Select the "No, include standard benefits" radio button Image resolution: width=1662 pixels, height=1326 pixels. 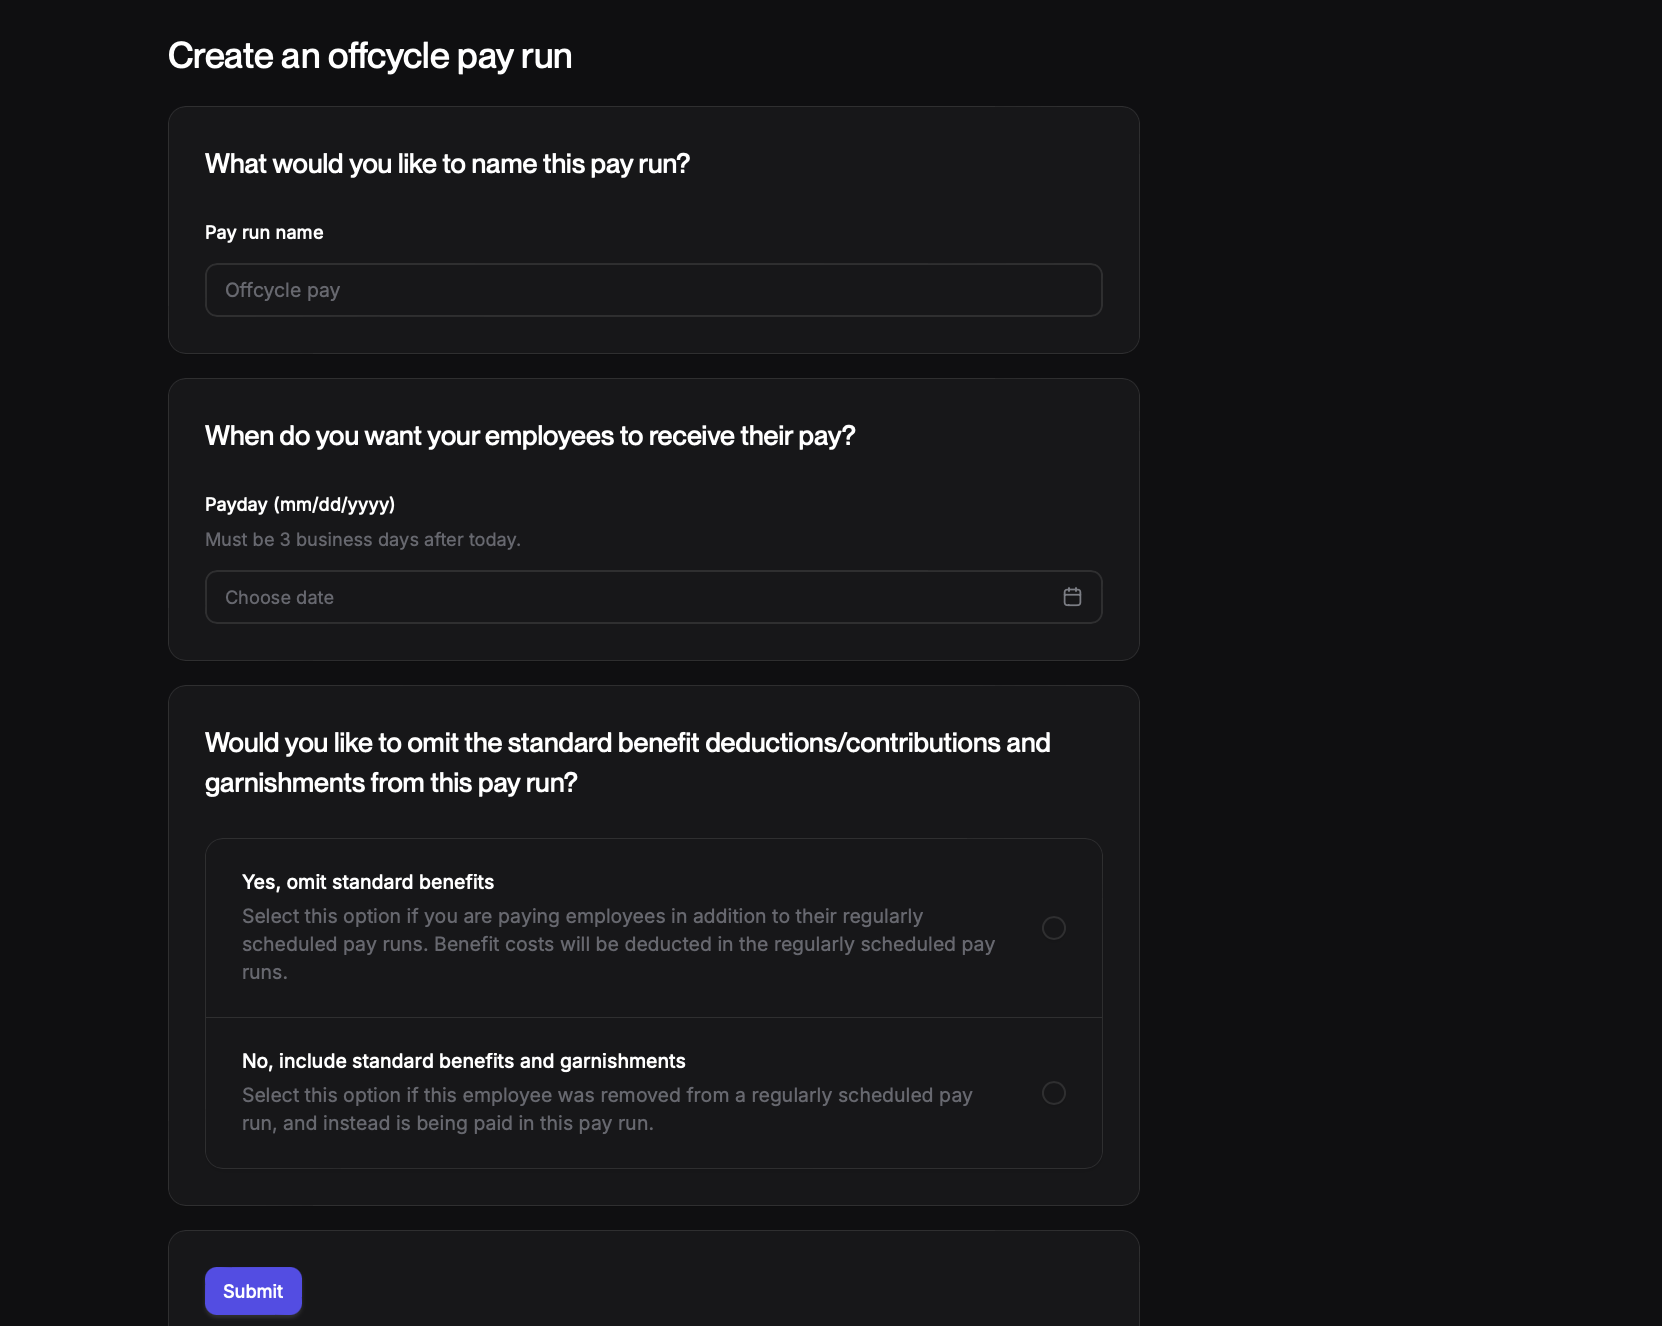pyautogui.click(x=1053, y=1093)
